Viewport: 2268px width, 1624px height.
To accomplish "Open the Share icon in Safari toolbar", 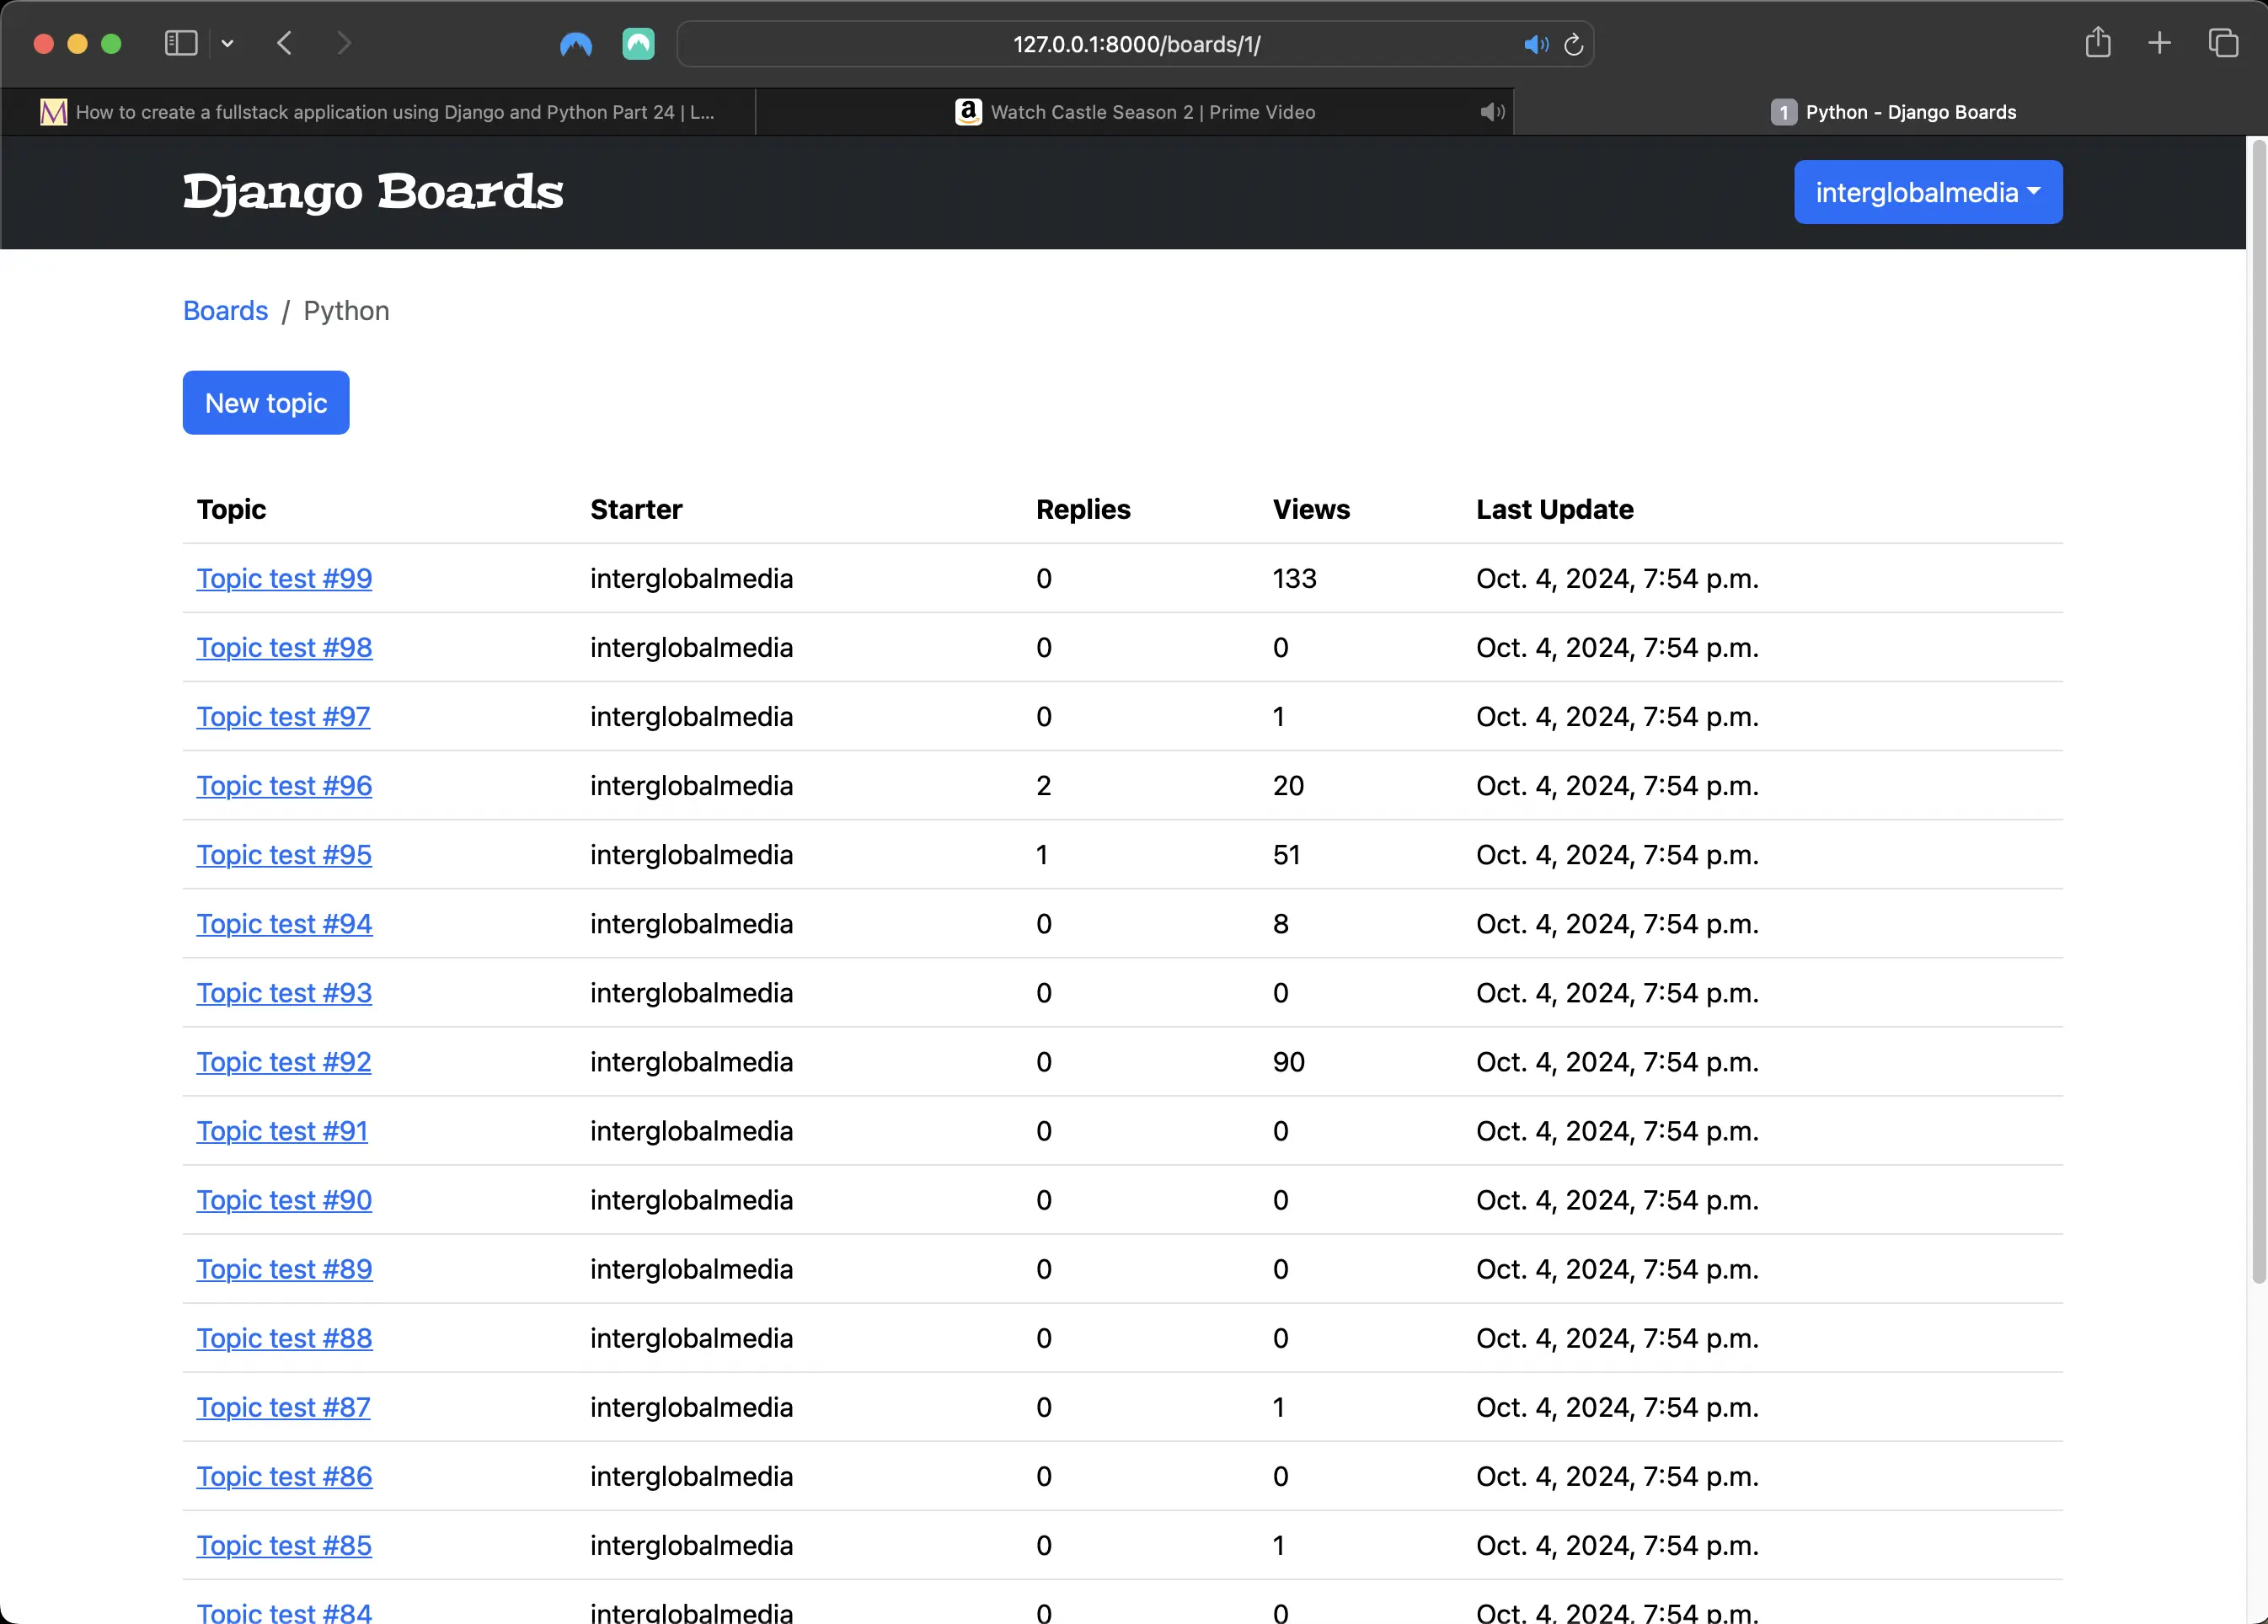I will (x=2098, y=42).
